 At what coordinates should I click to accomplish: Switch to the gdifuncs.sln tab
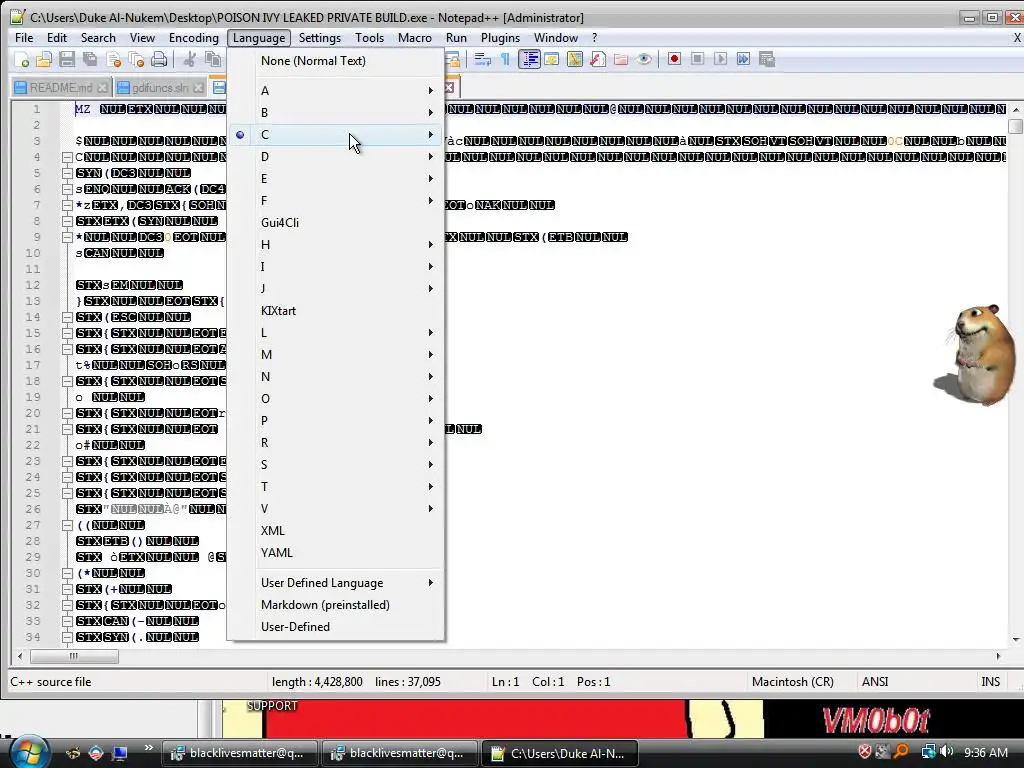click(x=159, y=88)
